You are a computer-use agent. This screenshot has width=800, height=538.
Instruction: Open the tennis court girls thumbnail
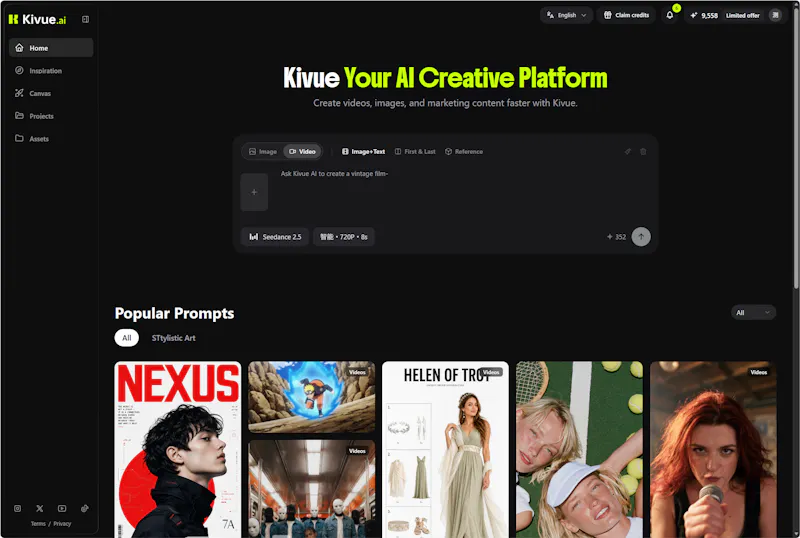click(x=579, y=449)
